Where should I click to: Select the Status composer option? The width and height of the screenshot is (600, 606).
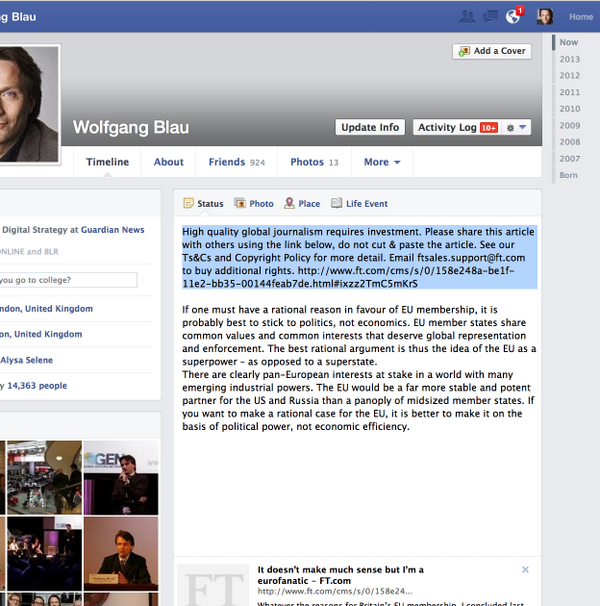pyautogui.click(x=203, y=203)
